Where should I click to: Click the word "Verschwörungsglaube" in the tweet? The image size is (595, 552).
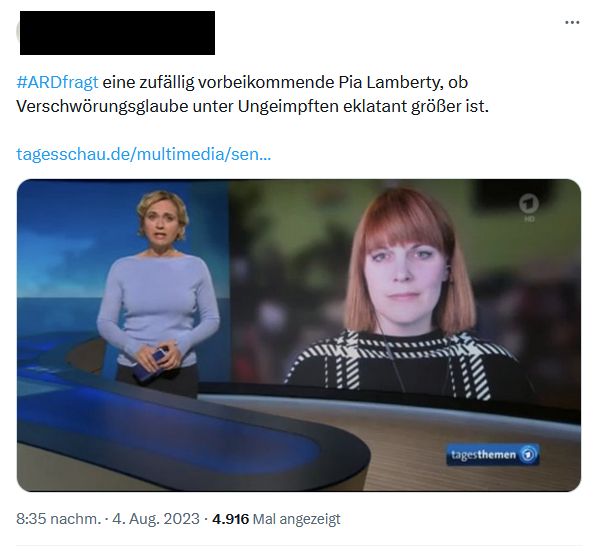[102, 106]
